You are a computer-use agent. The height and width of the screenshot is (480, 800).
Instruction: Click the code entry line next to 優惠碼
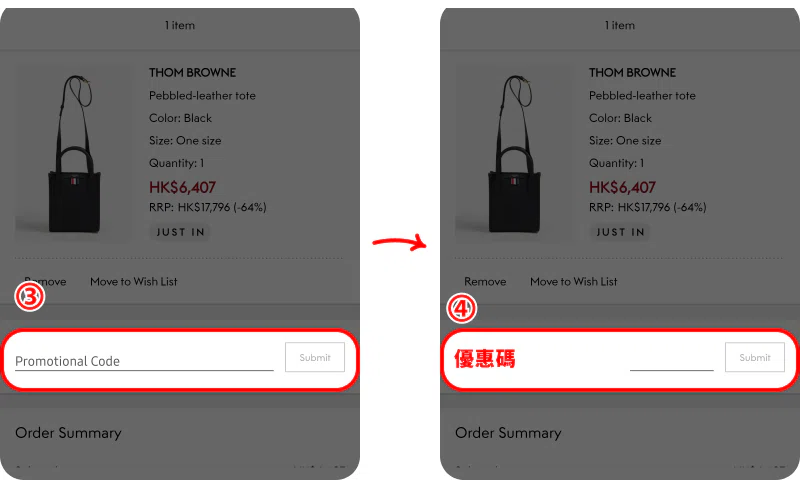click(671, 363)
